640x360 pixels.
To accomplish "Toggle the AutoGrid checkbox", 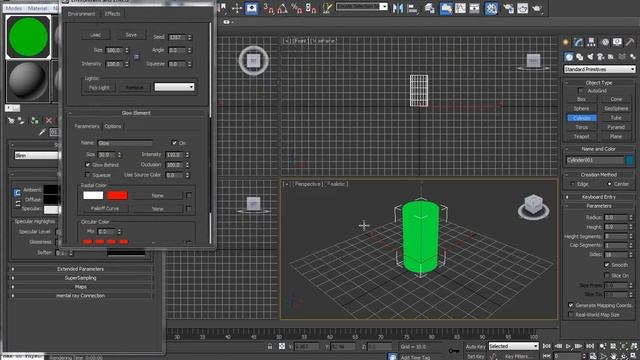I will pos(581,91).
